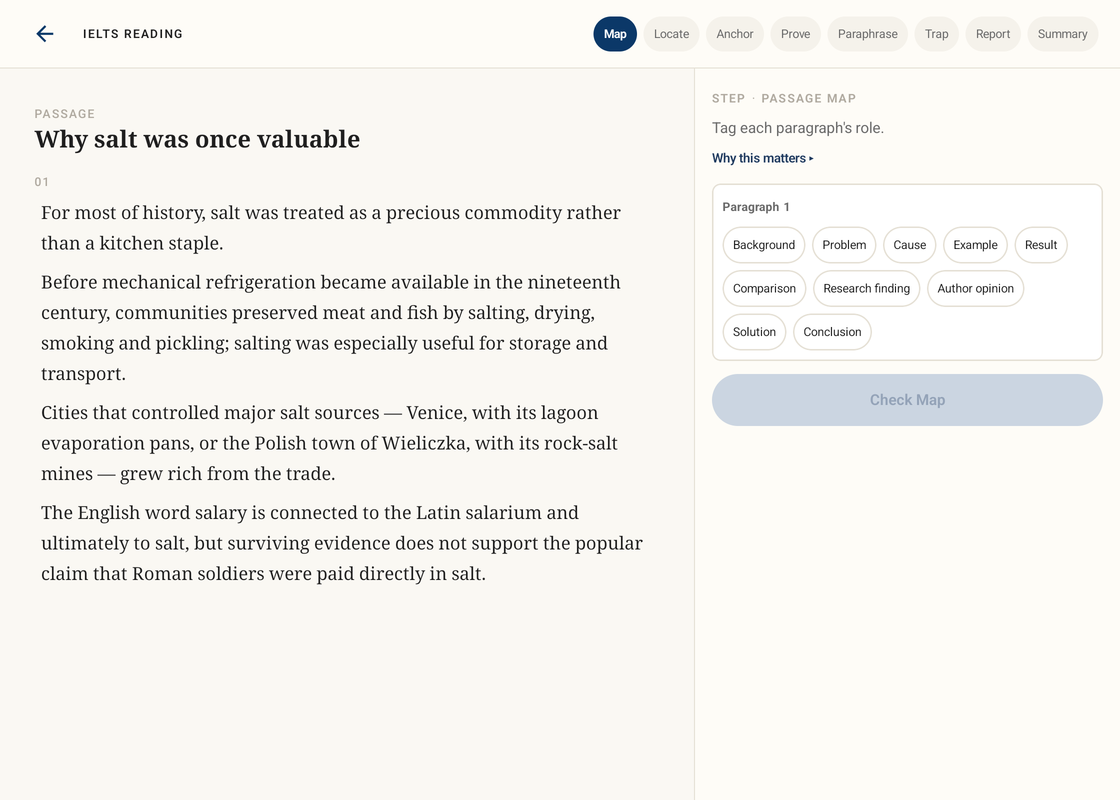This screenshot has width=1120, height=800.
Task: Expand the 'Why this matters' explanation
Action: (763, 158)
